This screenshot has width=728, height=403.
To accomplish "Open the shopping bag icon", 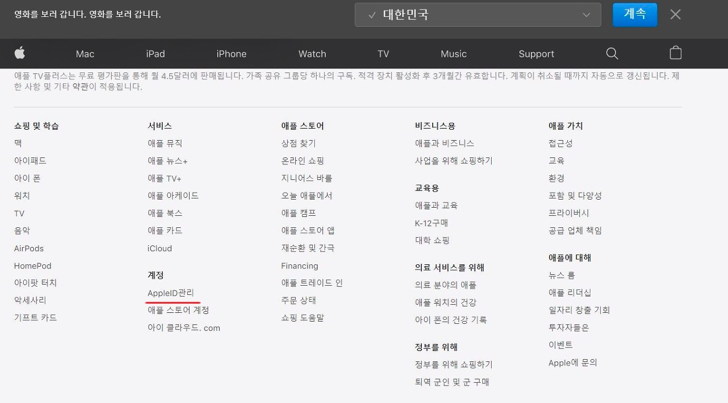I will (x=676, y=53).
